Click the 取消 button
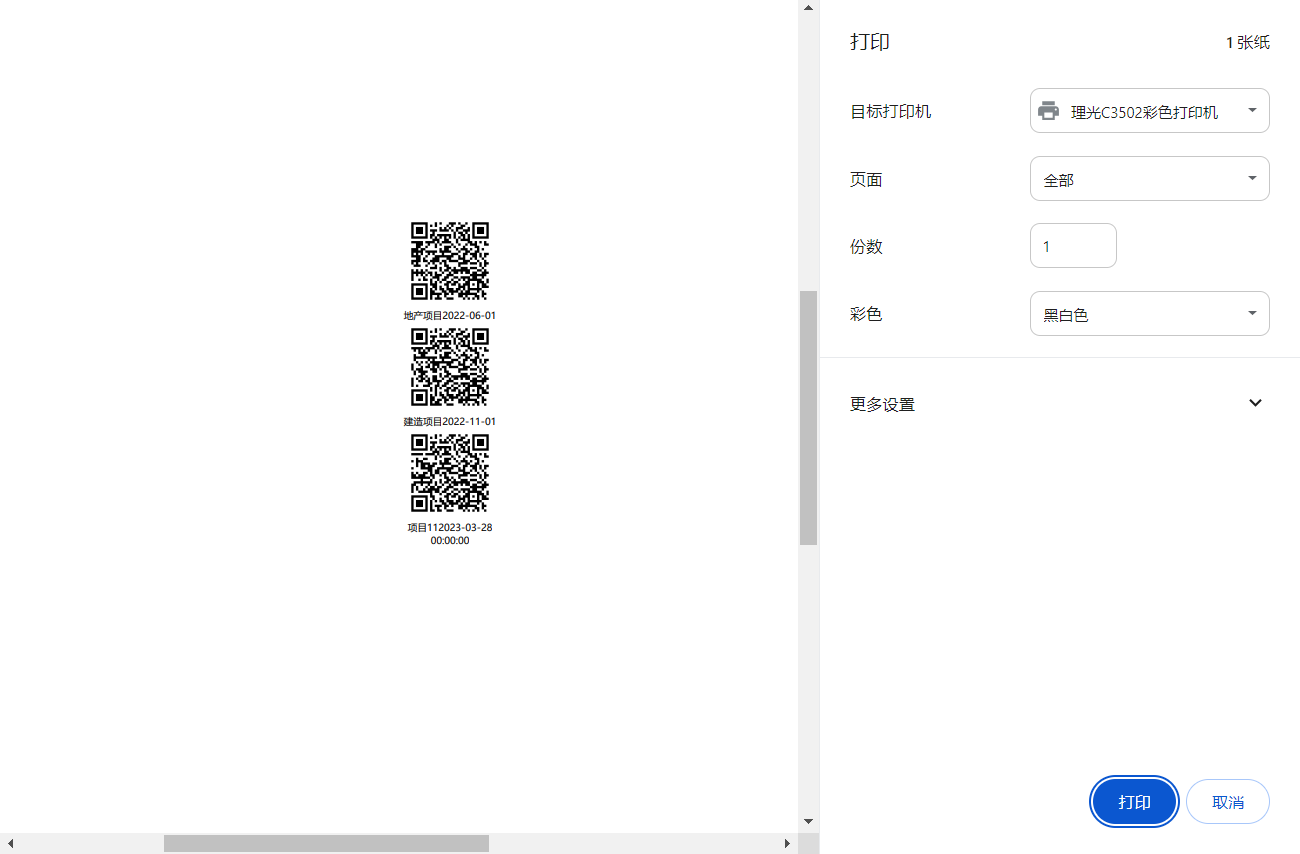Image resolution: width=1300 pixels, height=854 pixels. [1227, 802]
